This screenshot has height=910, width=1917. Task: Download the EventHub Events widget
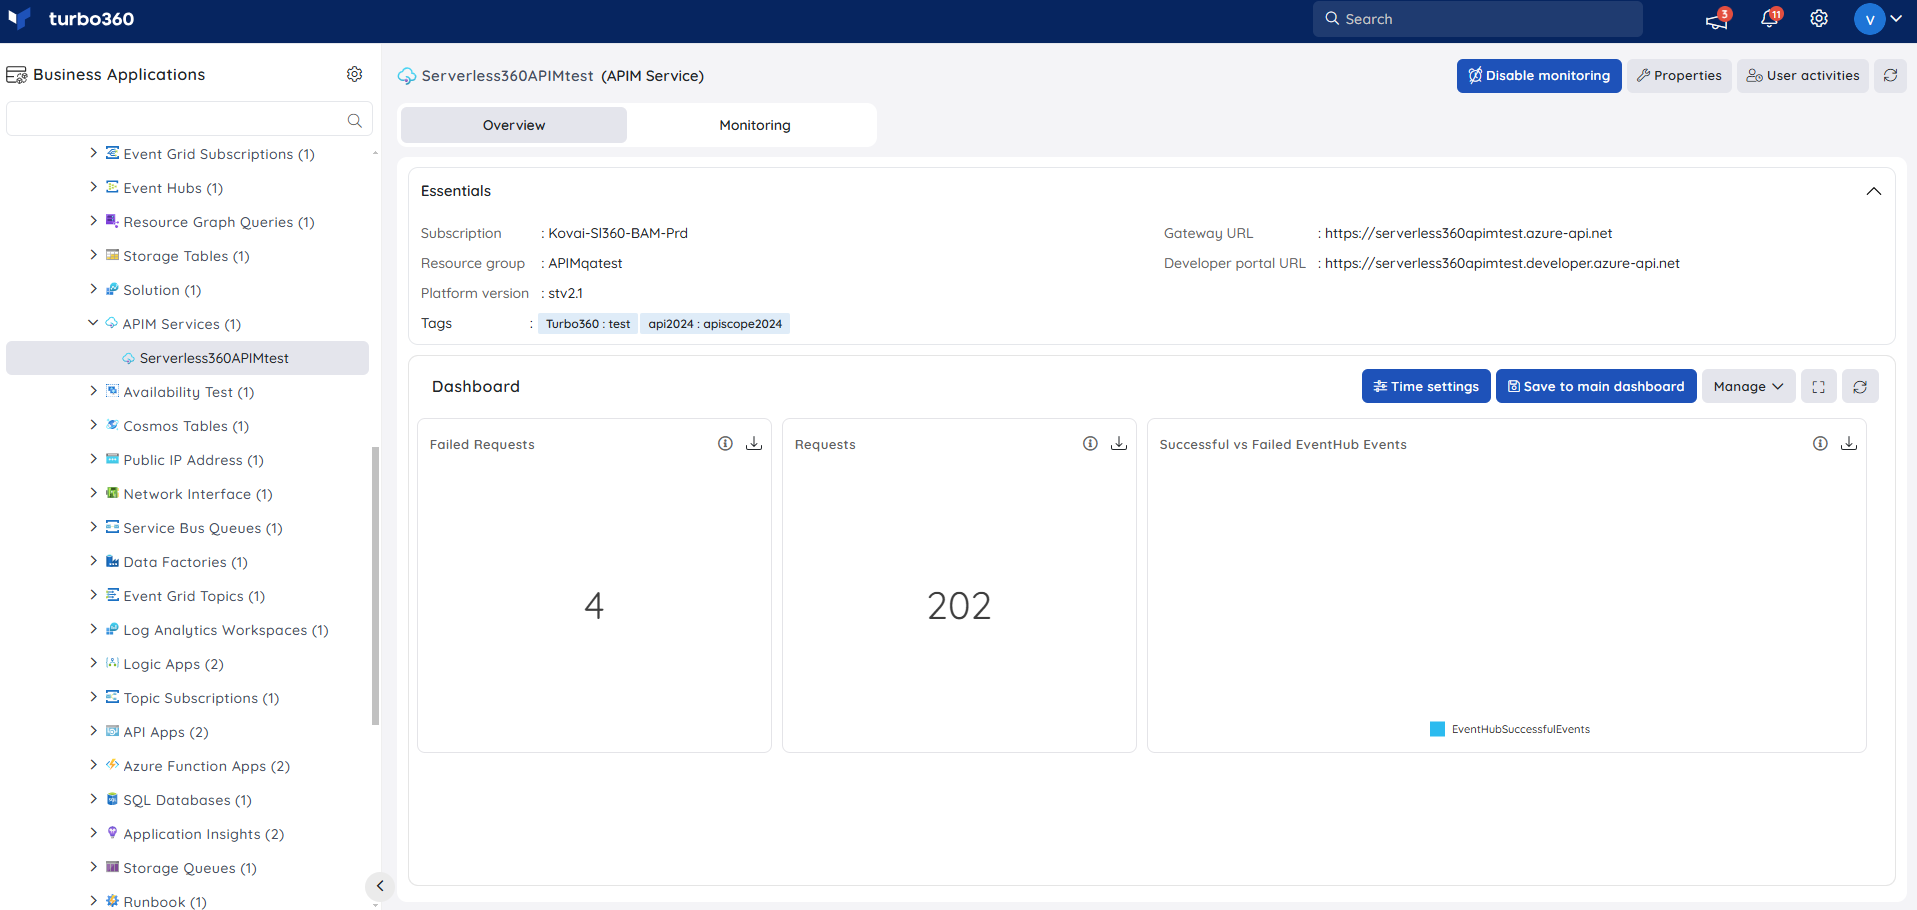[x=1849, y=443]
